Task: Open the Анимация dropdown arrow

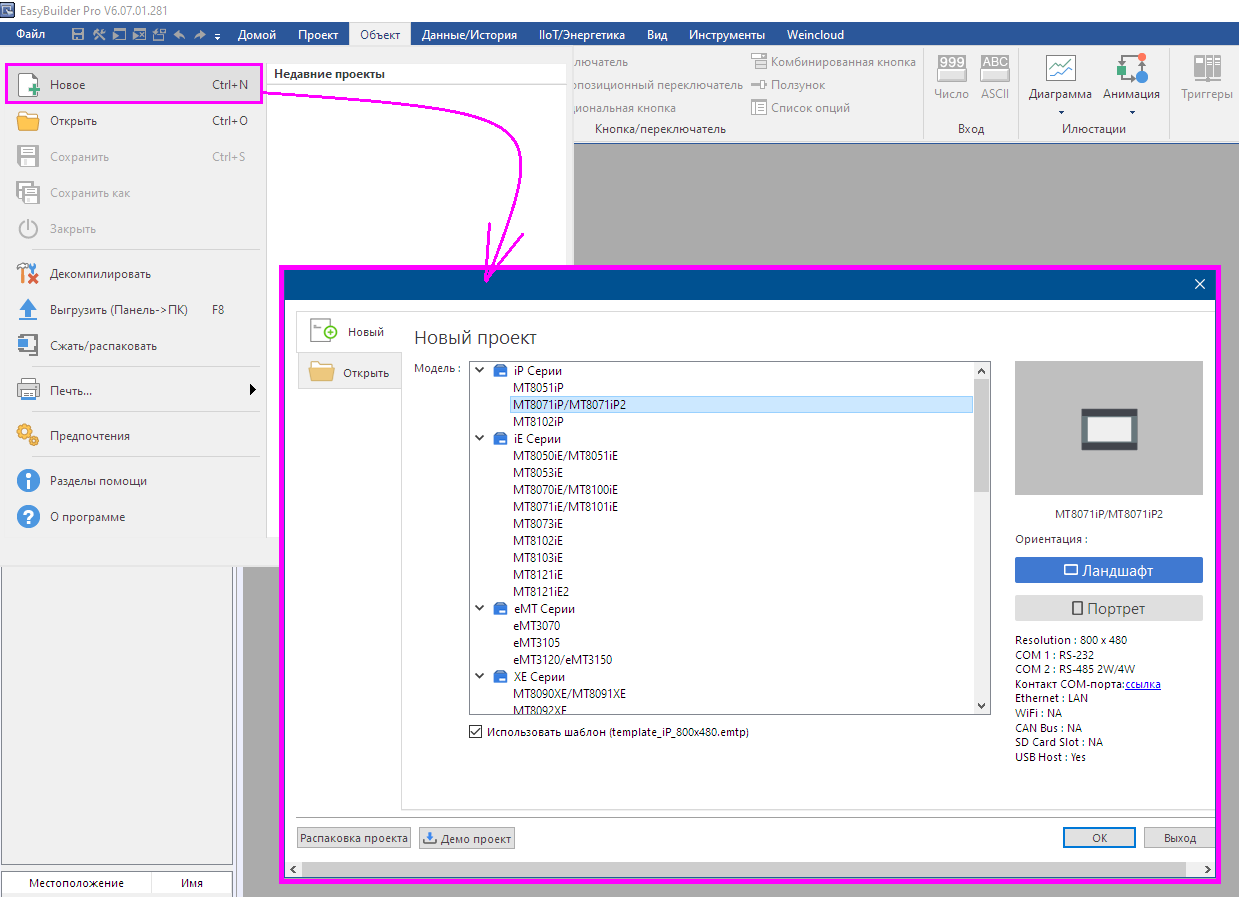Action: tap(1131, 112)
